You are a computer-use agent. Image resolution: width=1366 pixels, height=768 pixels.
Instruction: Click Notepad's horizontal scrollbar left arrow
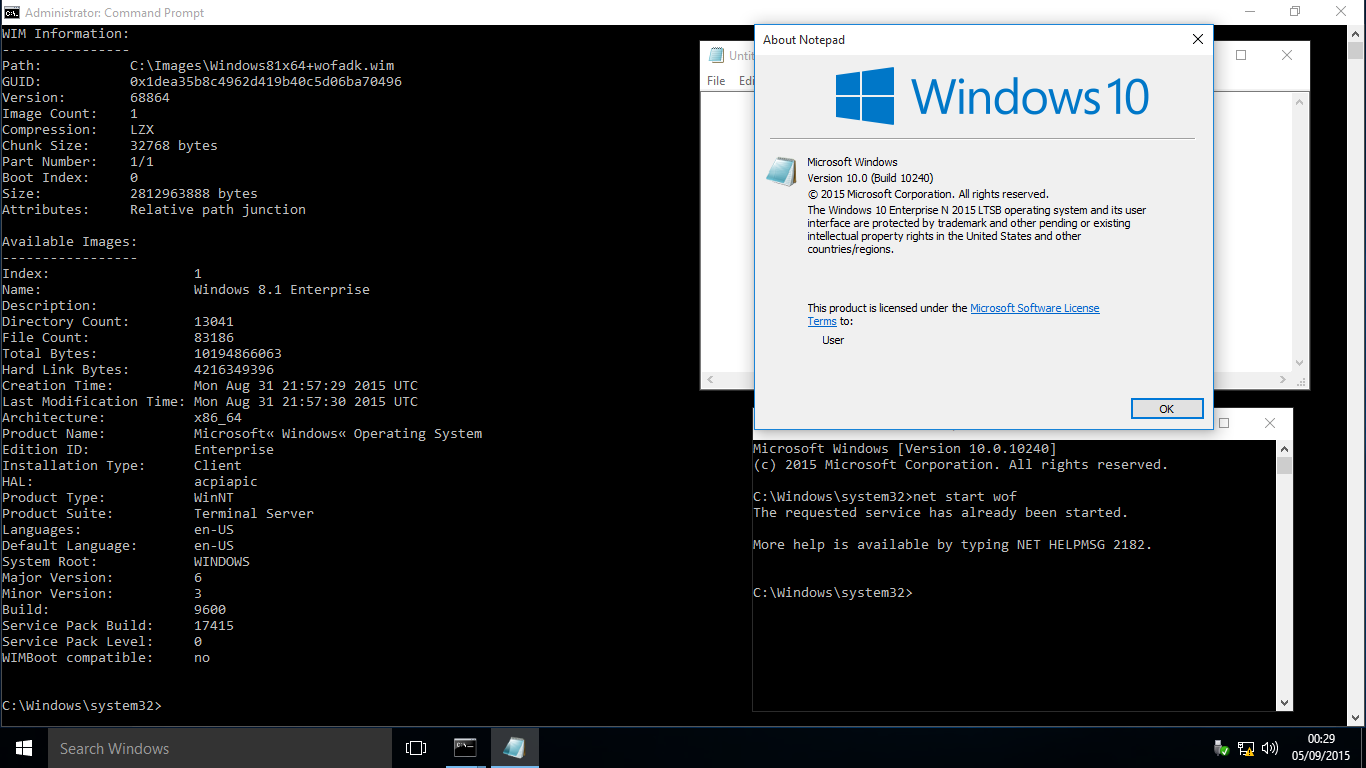coord(709,380)
